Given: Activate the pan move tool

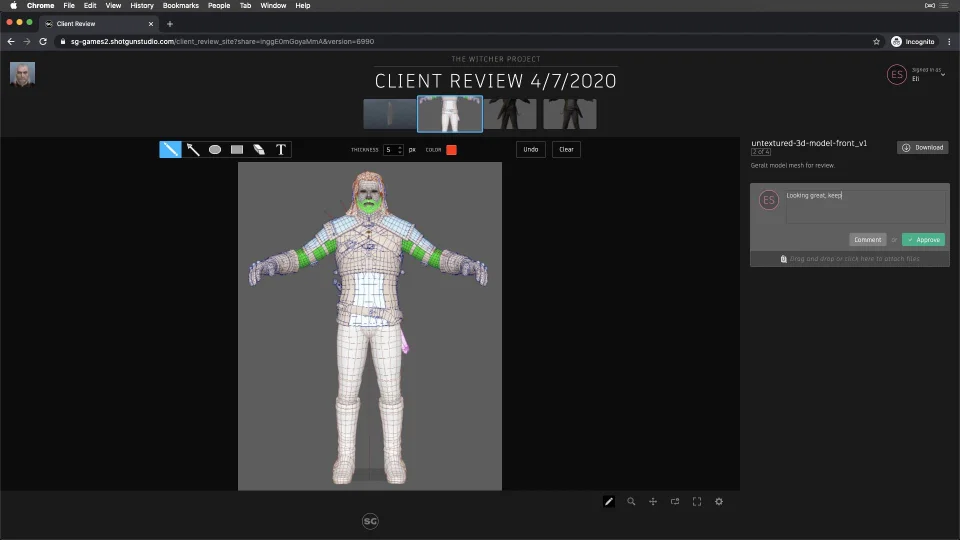Looking at the screenshot, I should point(653,501).
